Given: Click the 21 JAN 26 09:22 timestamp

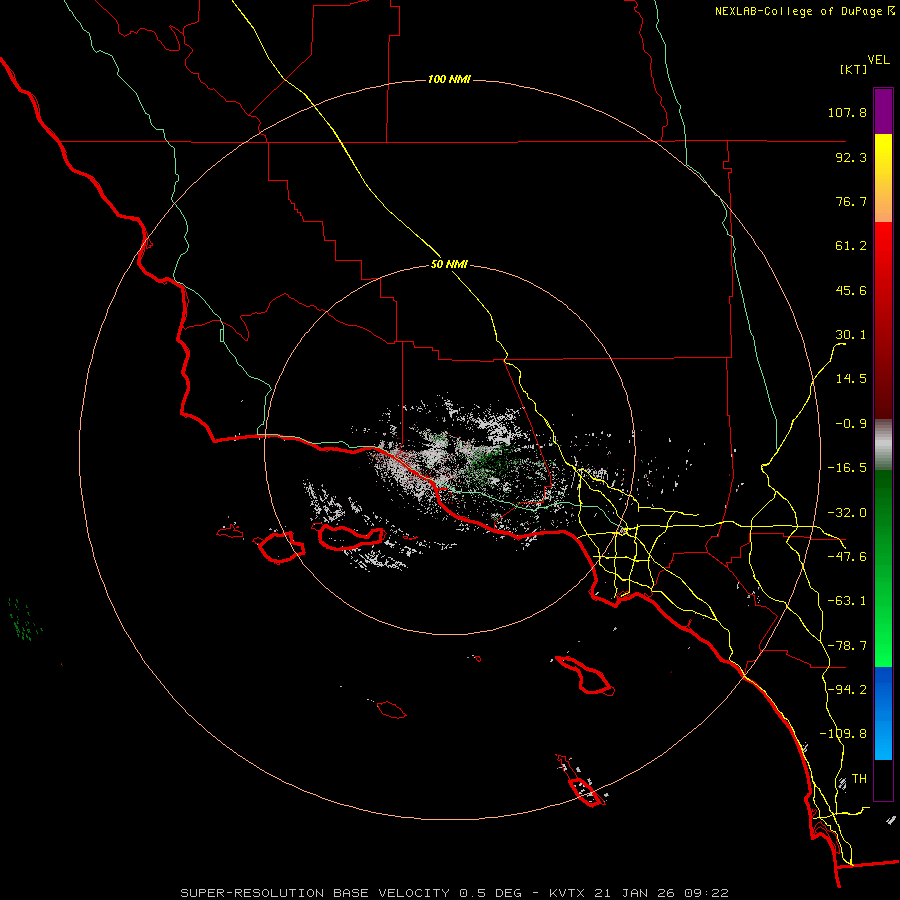Looking at the screenshot, I should point(661,893).
